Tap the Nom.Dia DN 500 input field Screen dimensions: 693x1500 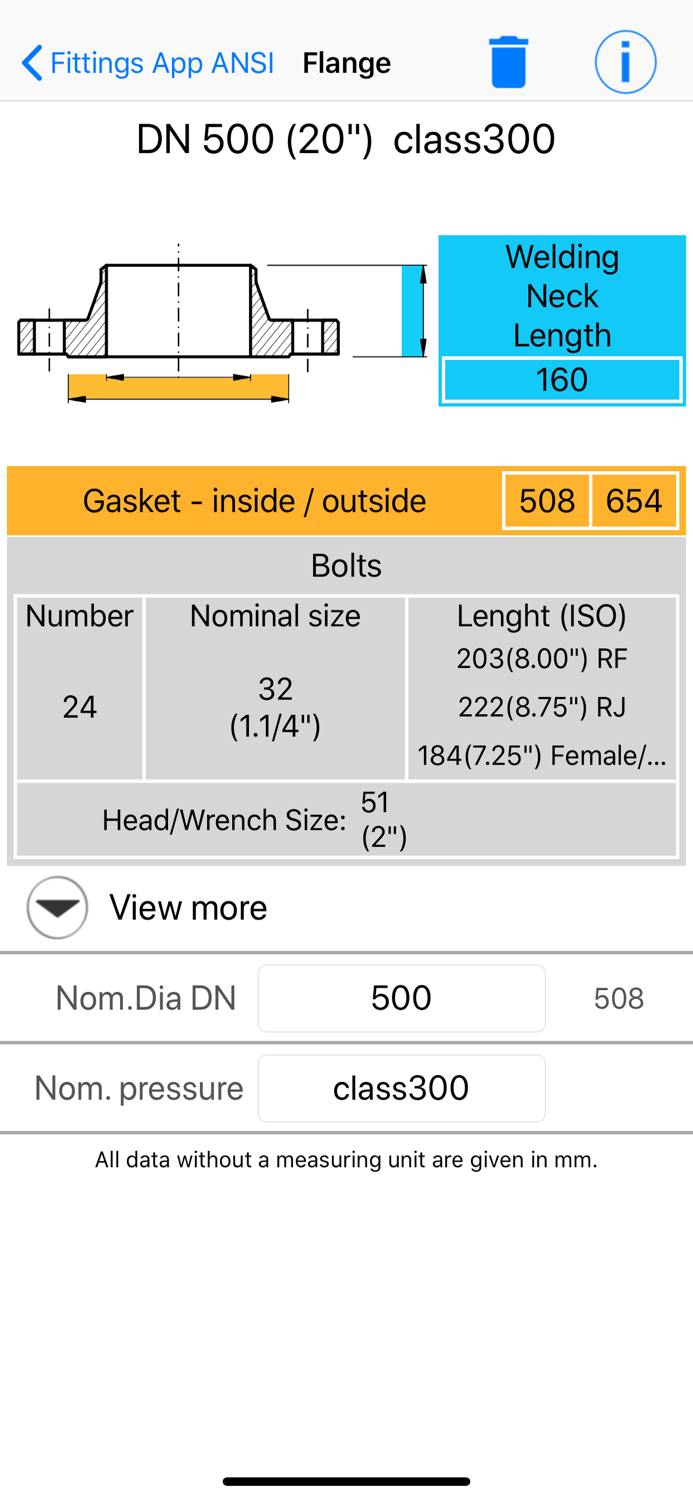tap(401, 997)
